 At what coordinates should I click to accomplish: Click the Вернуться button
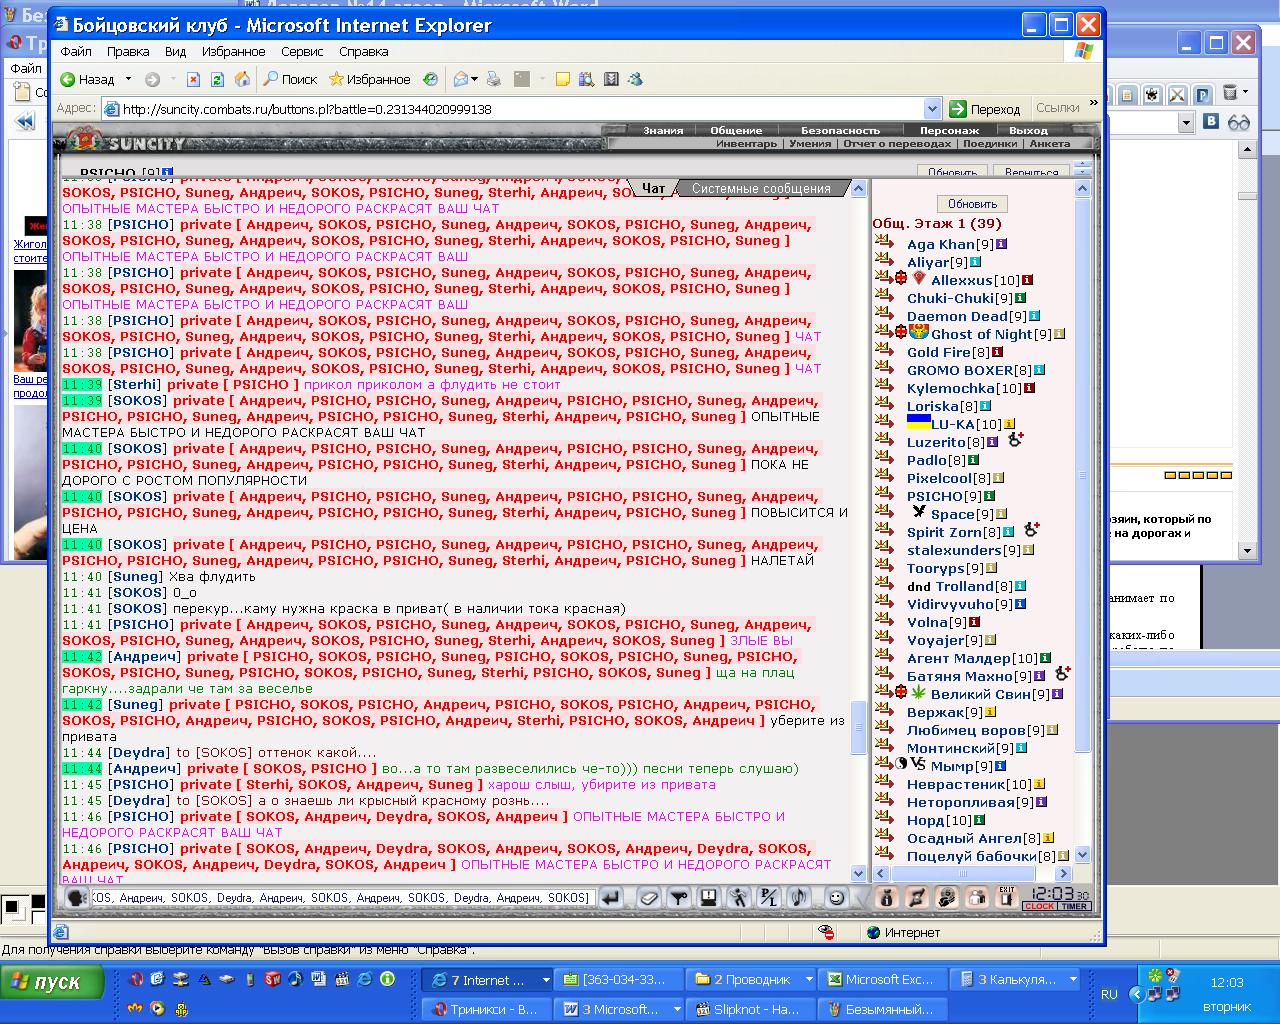pos(1031,172)
